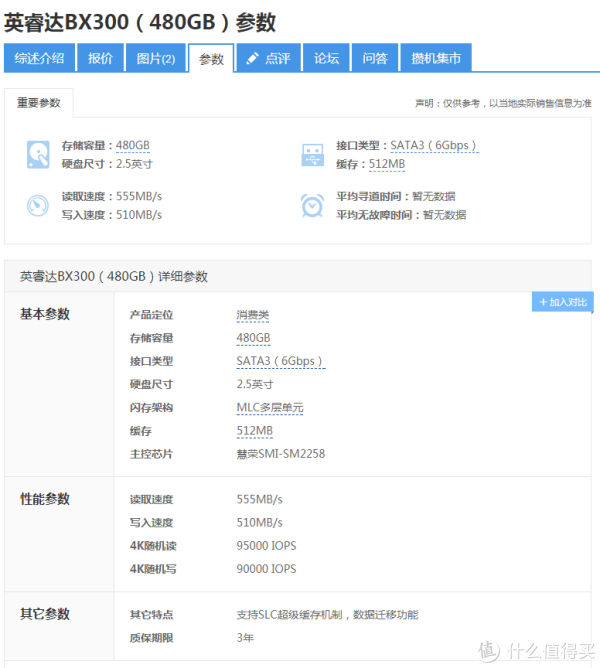600x668 pixels.
Task: Click 512MB link in 基本参数 table
Action: click(254, 431)
